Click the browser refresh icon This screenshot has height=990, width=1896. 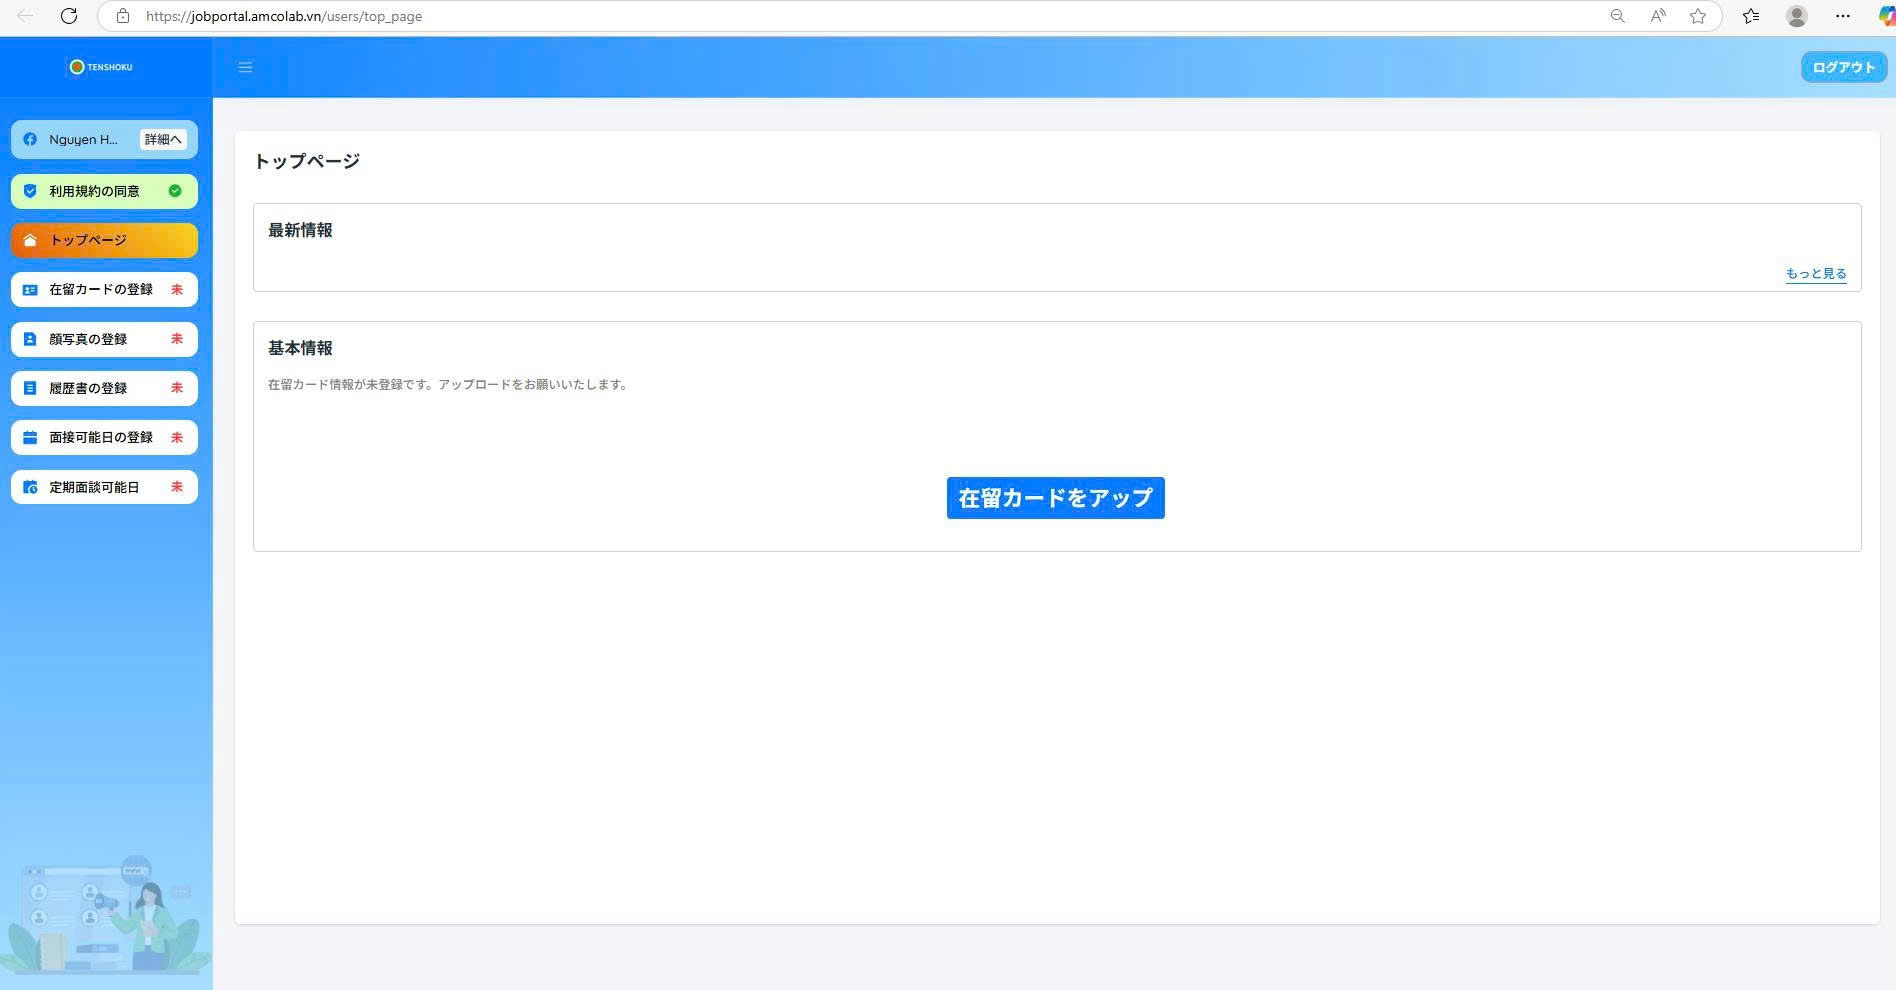(69, 16)
